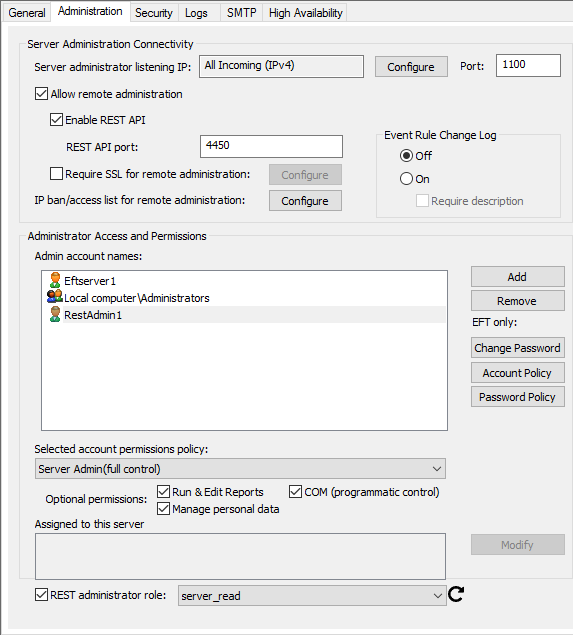Viewport: 573px width, 635px height.
Task: Expand the REST administrator role dropdown
Action: point(312,595)
